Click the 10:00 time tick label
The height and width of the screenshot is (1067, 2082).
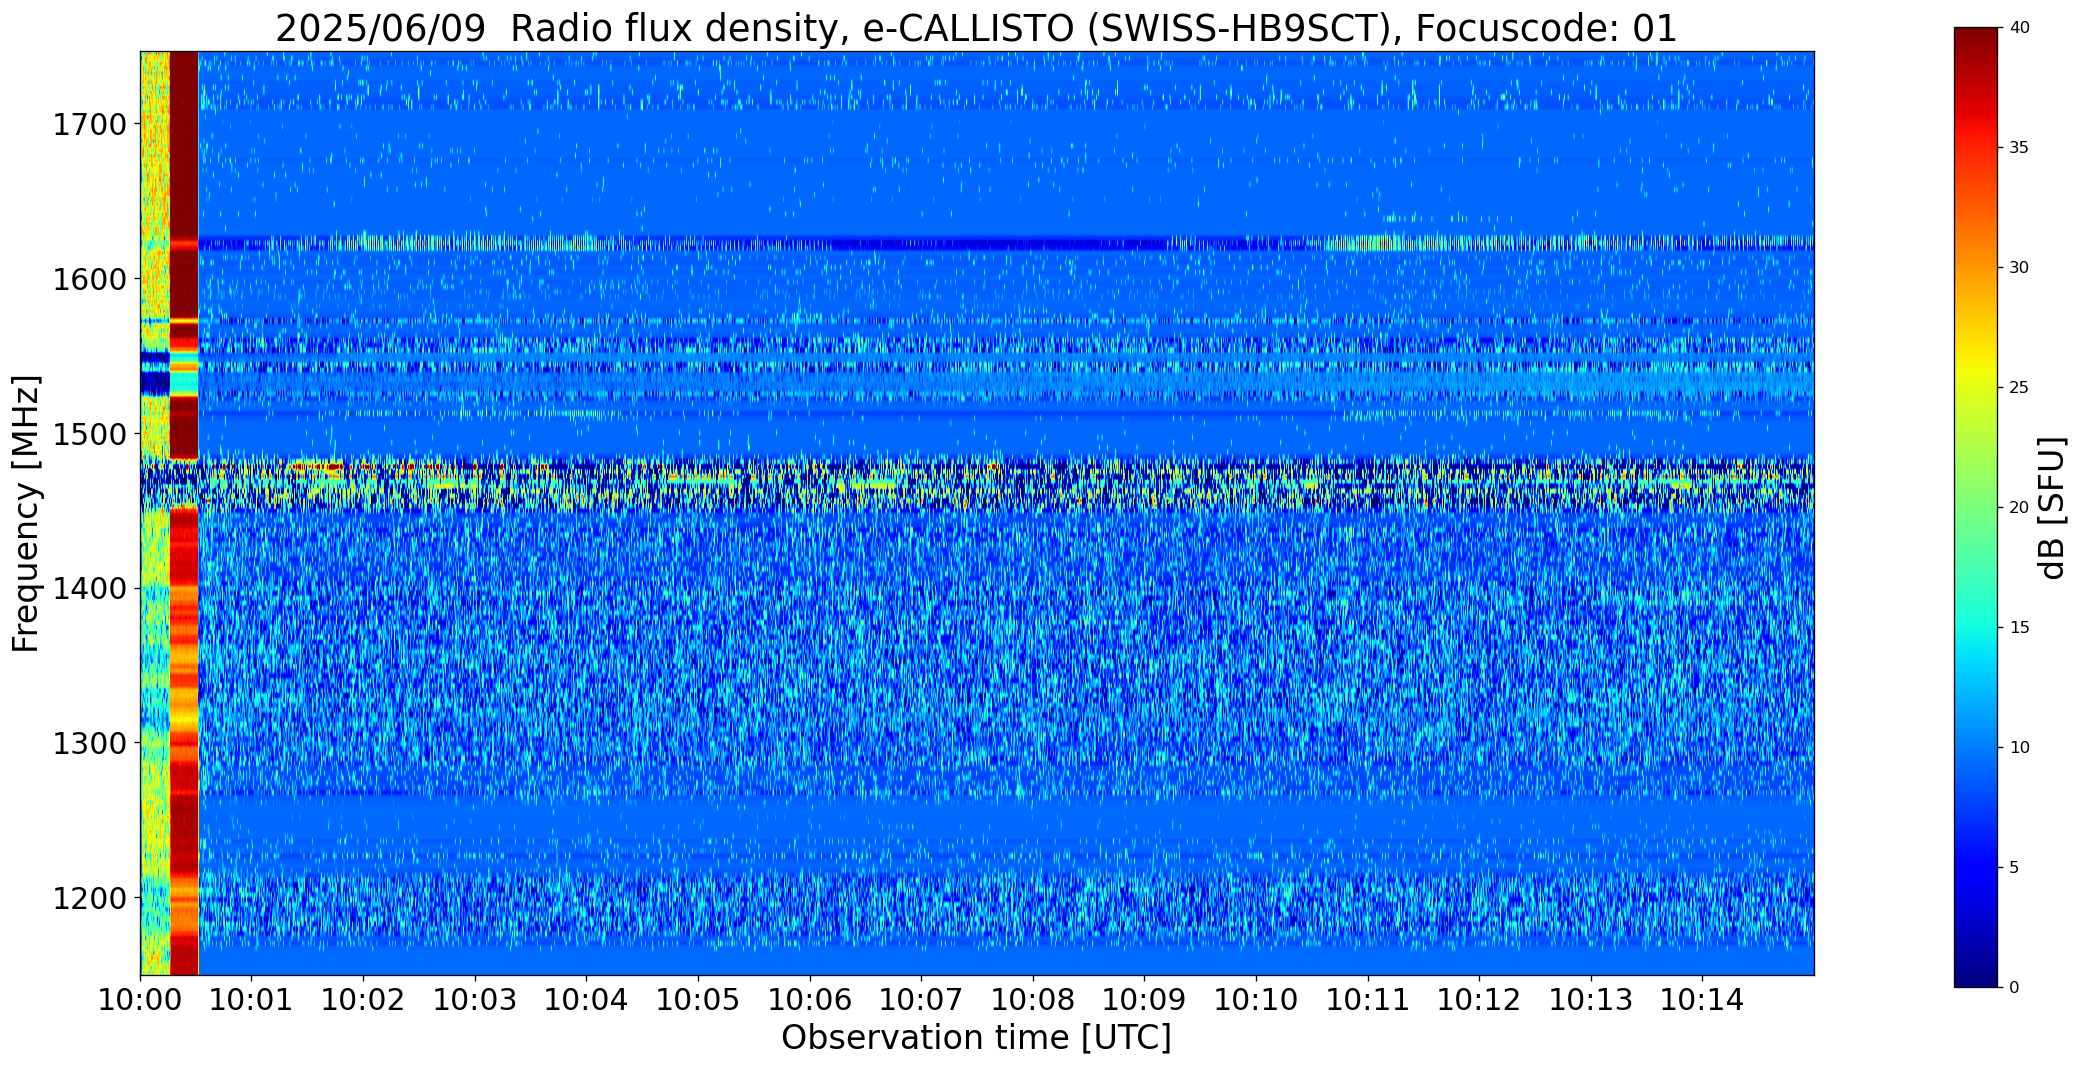coord(140,1000)
